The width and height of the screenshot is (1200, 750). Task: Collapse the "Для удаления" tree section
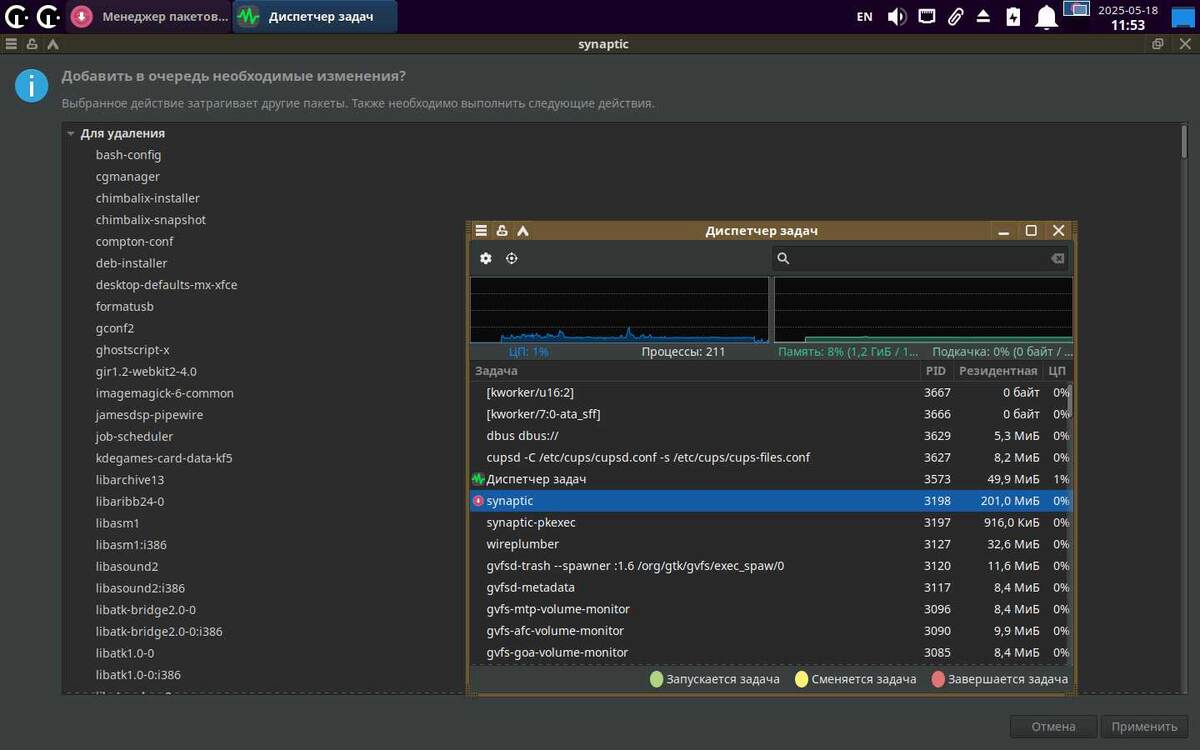pyautogui.click(x=71, y=133)
